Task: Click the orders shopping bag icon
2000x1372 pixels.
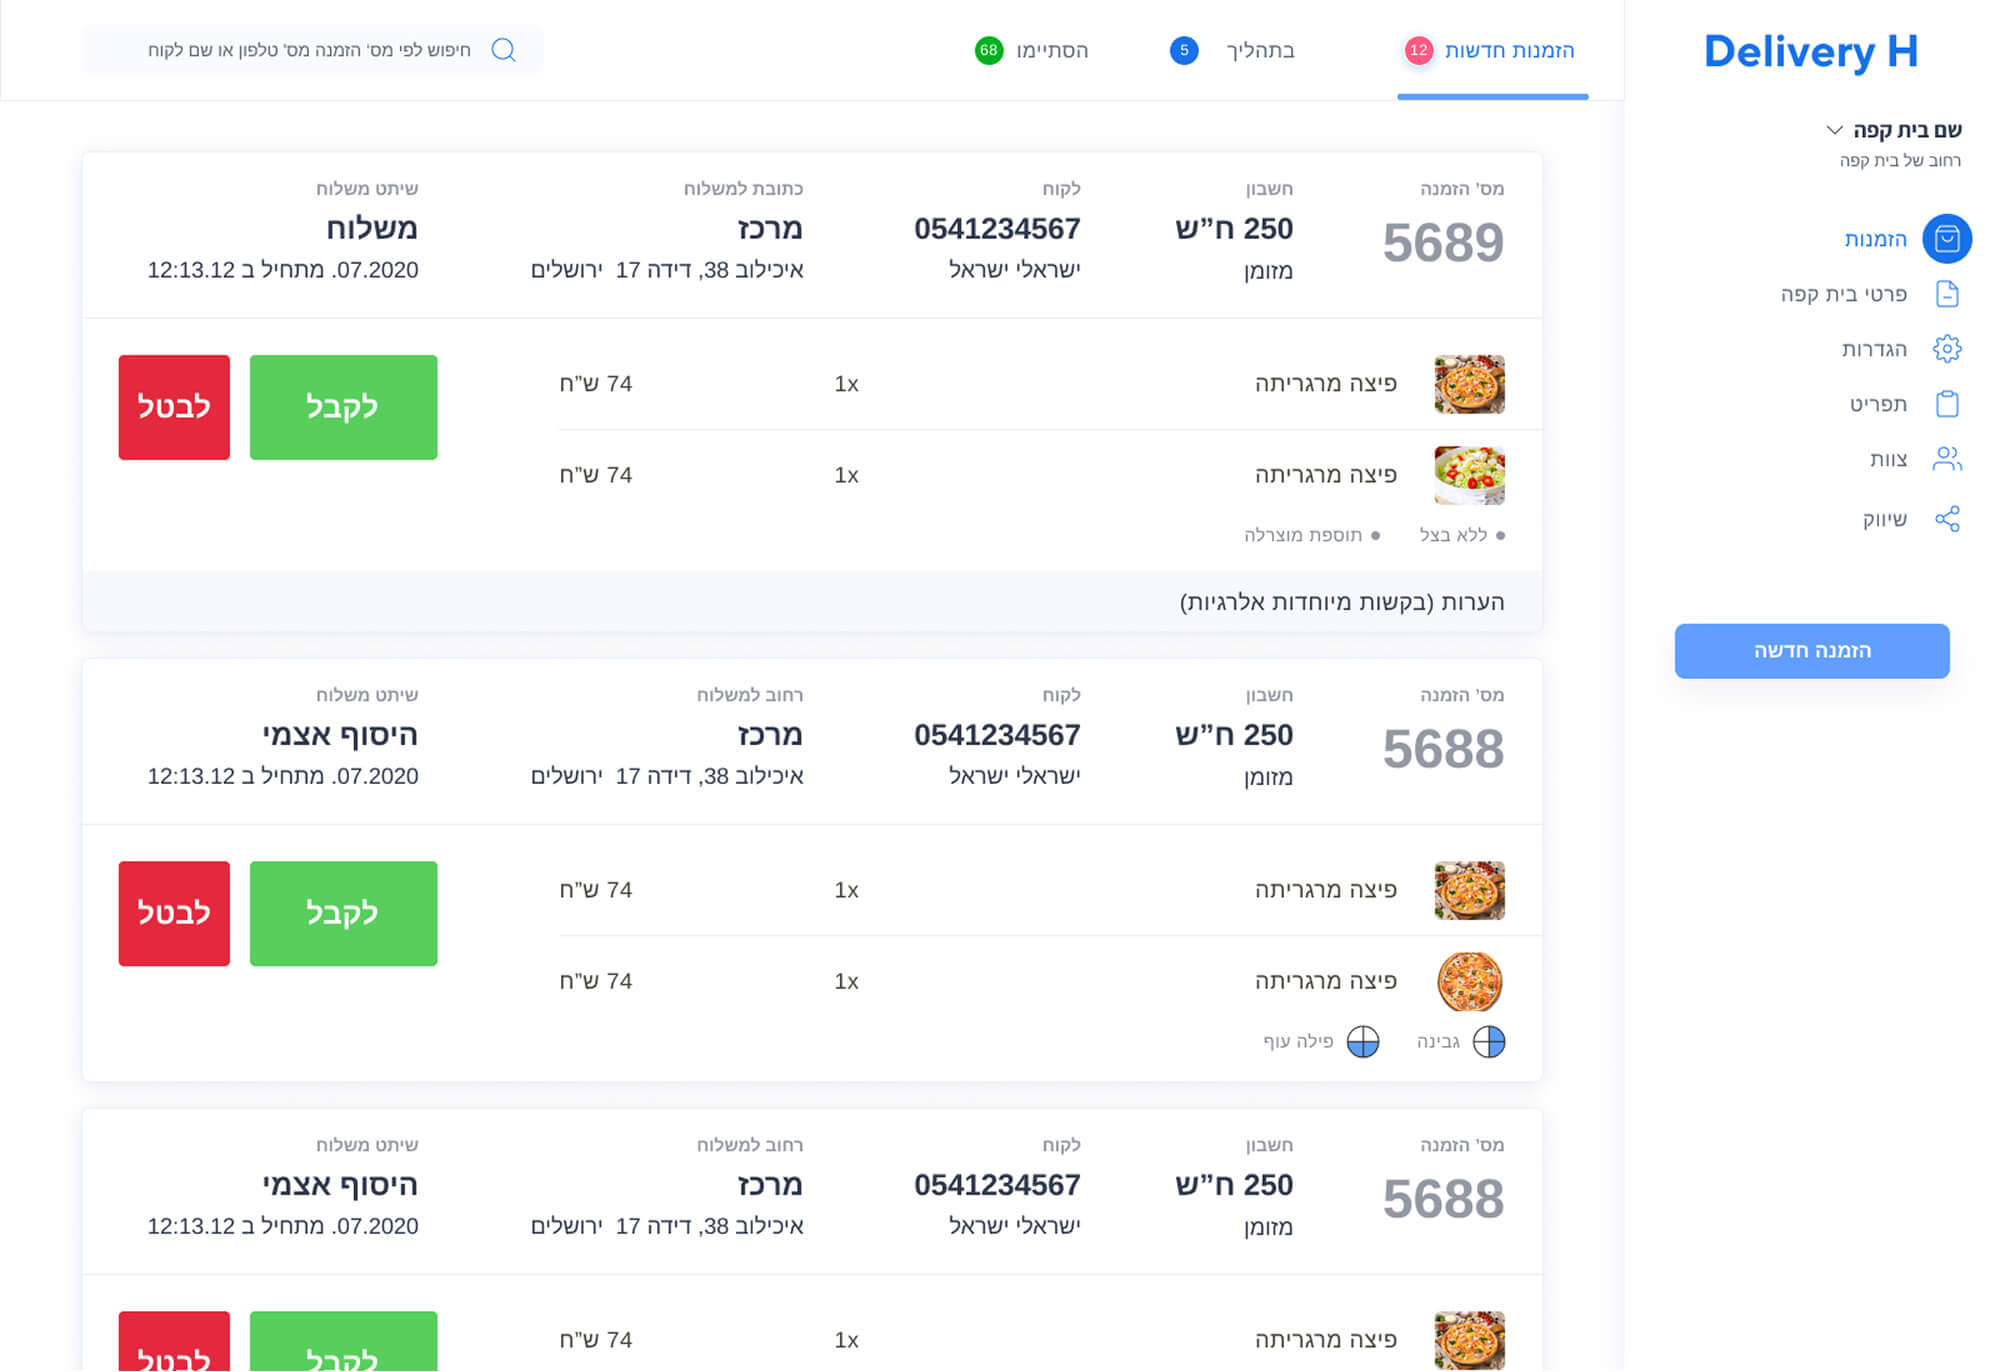Action: tap(1946, 239)
